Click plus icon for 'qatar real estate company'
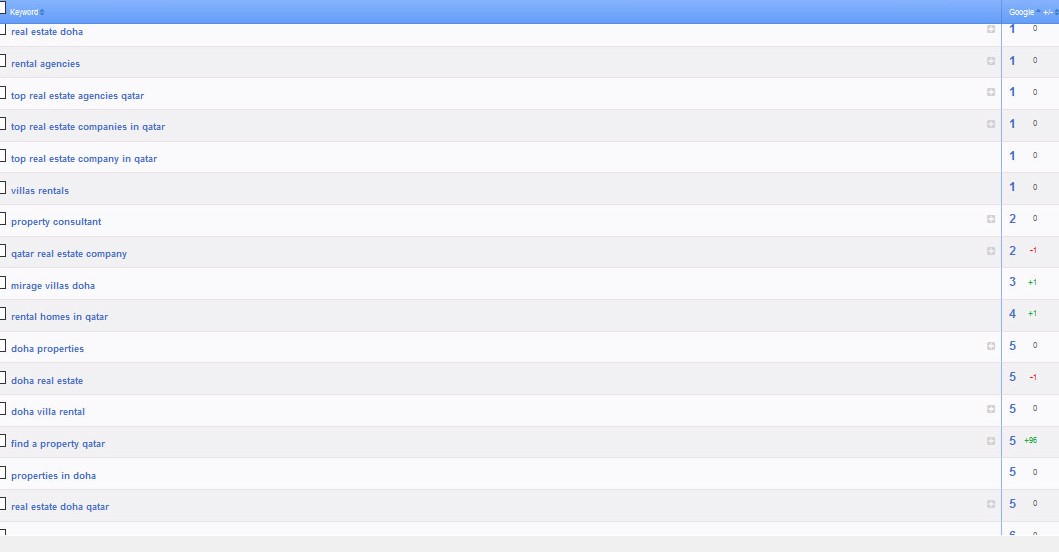Screen dimensions: 1059x552 point(991,251)
